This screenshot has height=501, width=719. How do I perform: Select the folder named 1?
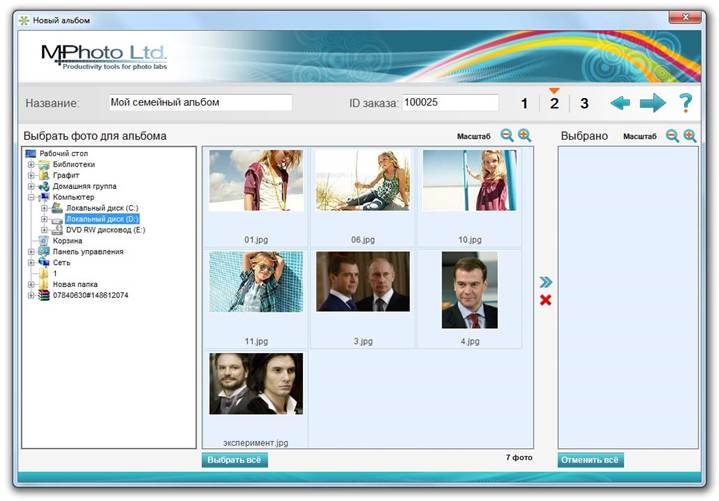click(x=55, y=274)
